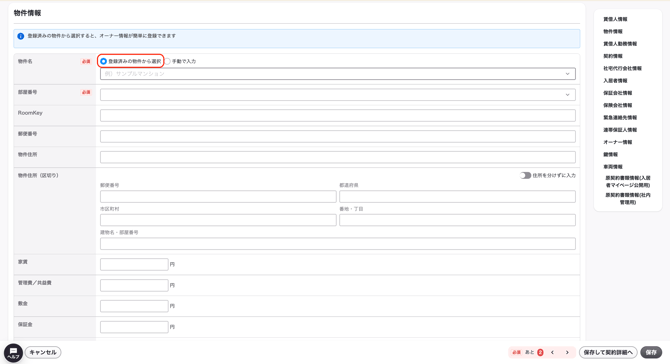The width and height of the screenshot is (670, 364).
Task: Jump to 保証会社情報 section
Action: 617,93
